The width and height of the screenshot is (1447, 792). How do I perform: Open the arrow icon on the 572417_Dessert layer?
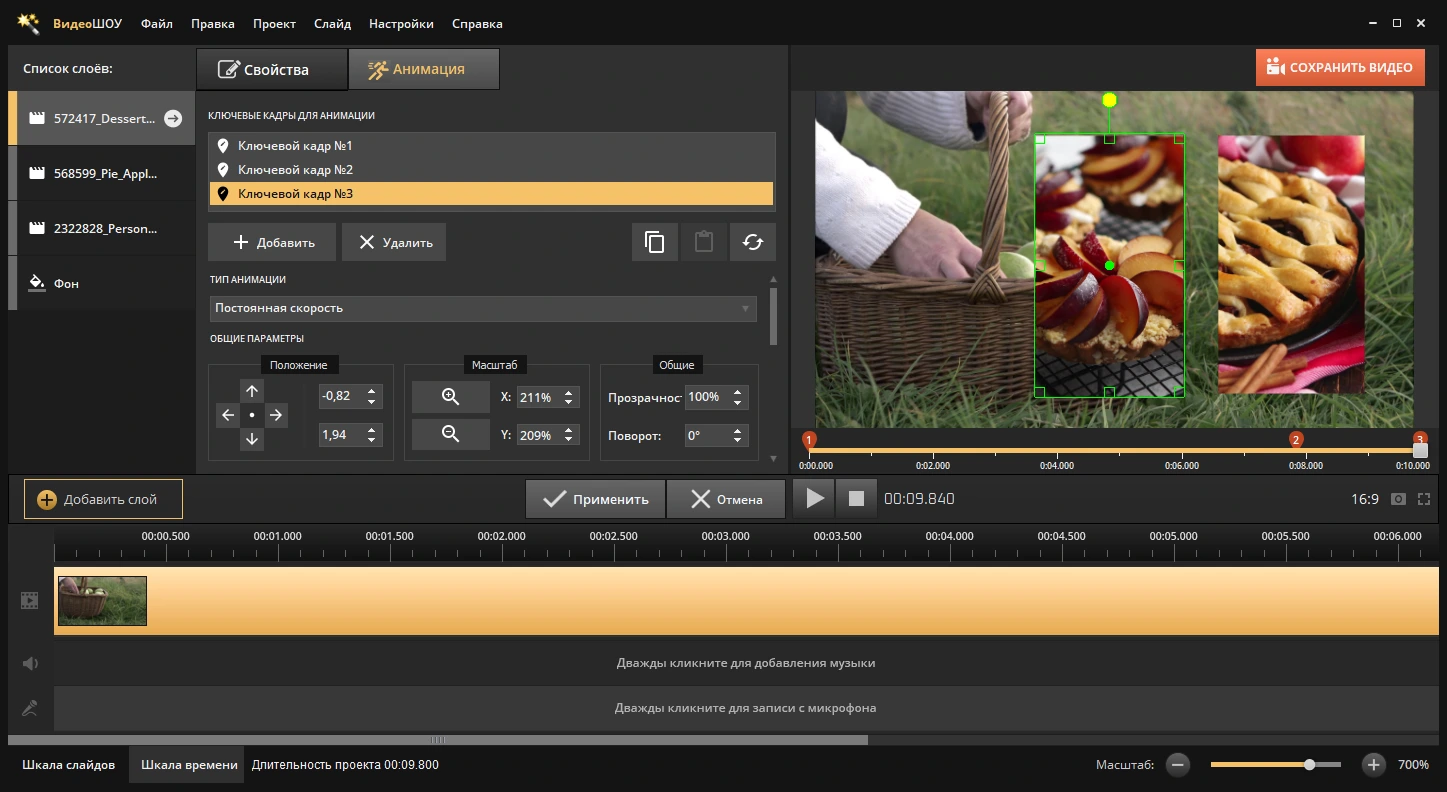tap(173, 118)
